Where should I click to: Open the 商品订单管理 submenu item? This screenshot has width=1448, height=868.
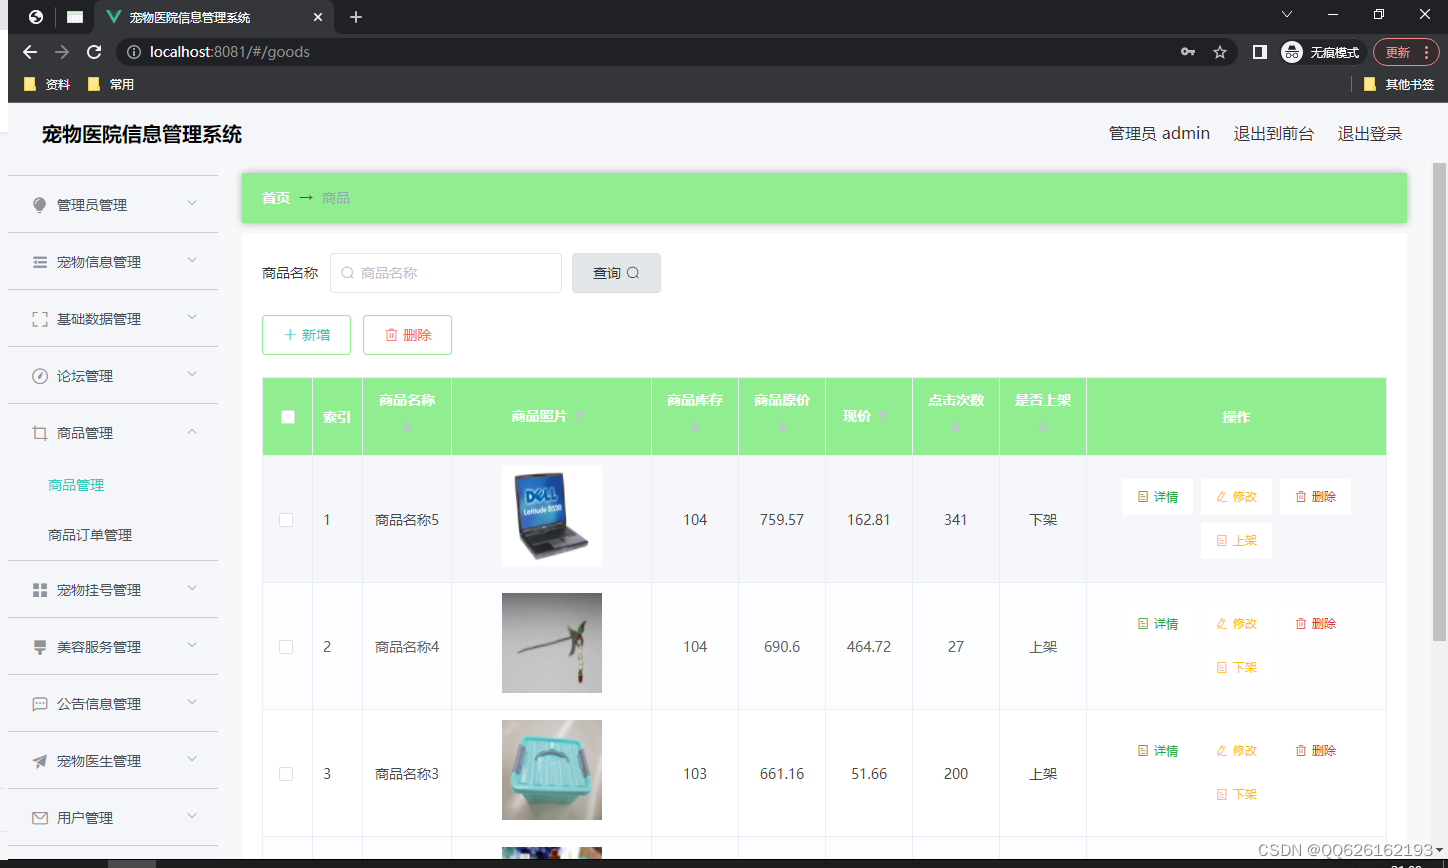(90, 535)
